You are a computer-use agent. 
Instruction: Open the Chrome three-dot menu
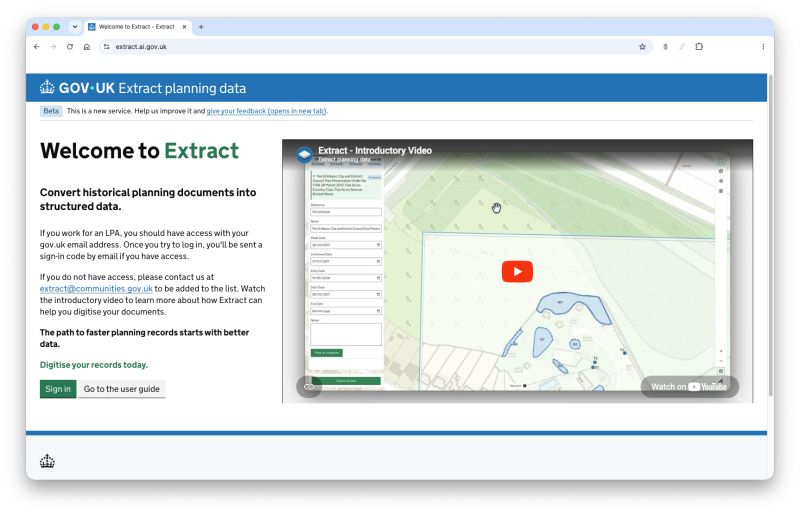(763, 46)
